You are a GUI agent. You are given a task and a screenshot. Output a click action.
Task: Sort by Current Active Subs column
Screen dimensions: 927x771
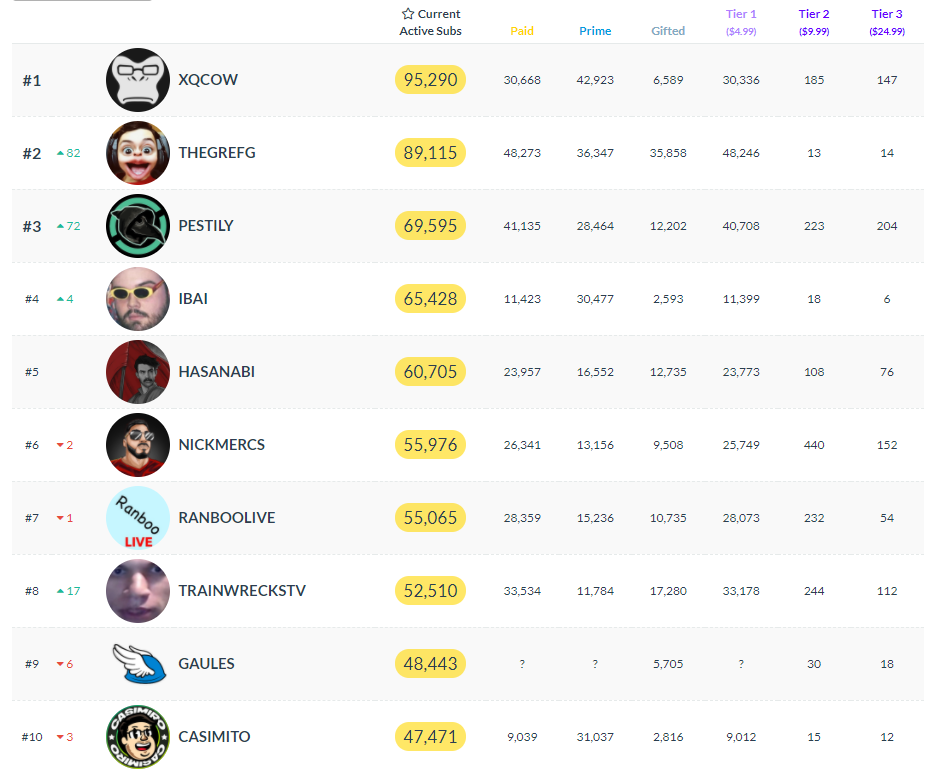pyautogui.click(x=430, y=22)
